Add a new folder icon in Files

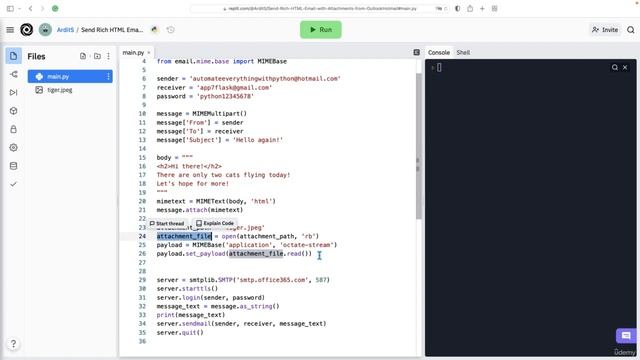(97, 56)
